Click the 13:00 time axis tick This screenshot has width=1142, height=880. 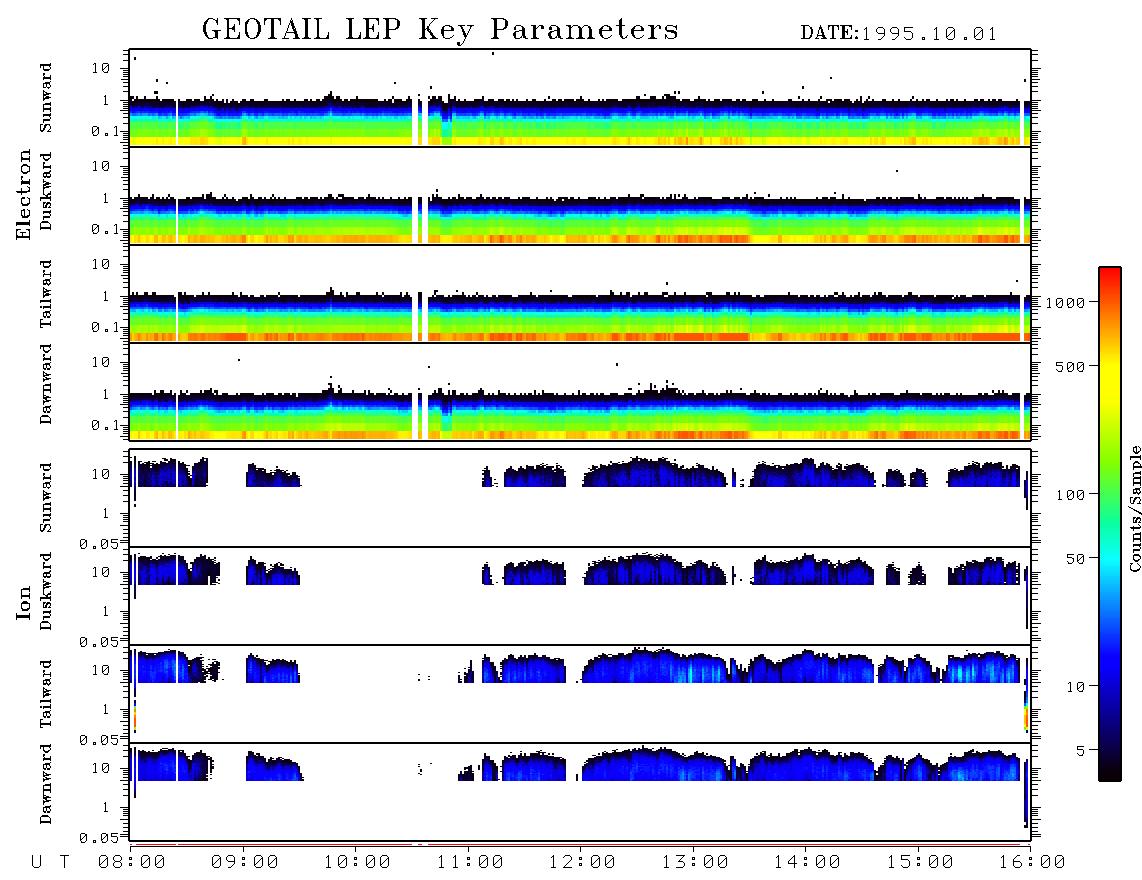pyautogui.click(x=695, y=863)
